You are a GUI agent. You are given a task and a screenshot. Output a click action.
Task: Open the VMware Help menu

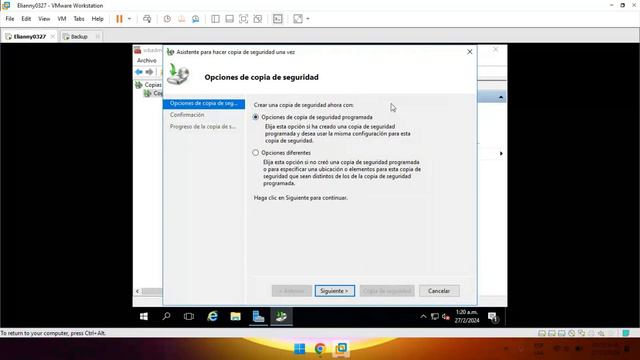pyautogui.click(x=97, y=19)
